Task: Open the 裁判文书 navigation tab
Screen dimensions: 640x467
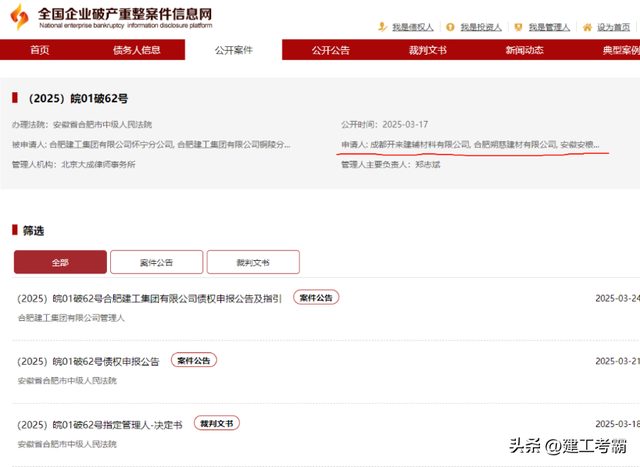Action: [x=428, y=50]
